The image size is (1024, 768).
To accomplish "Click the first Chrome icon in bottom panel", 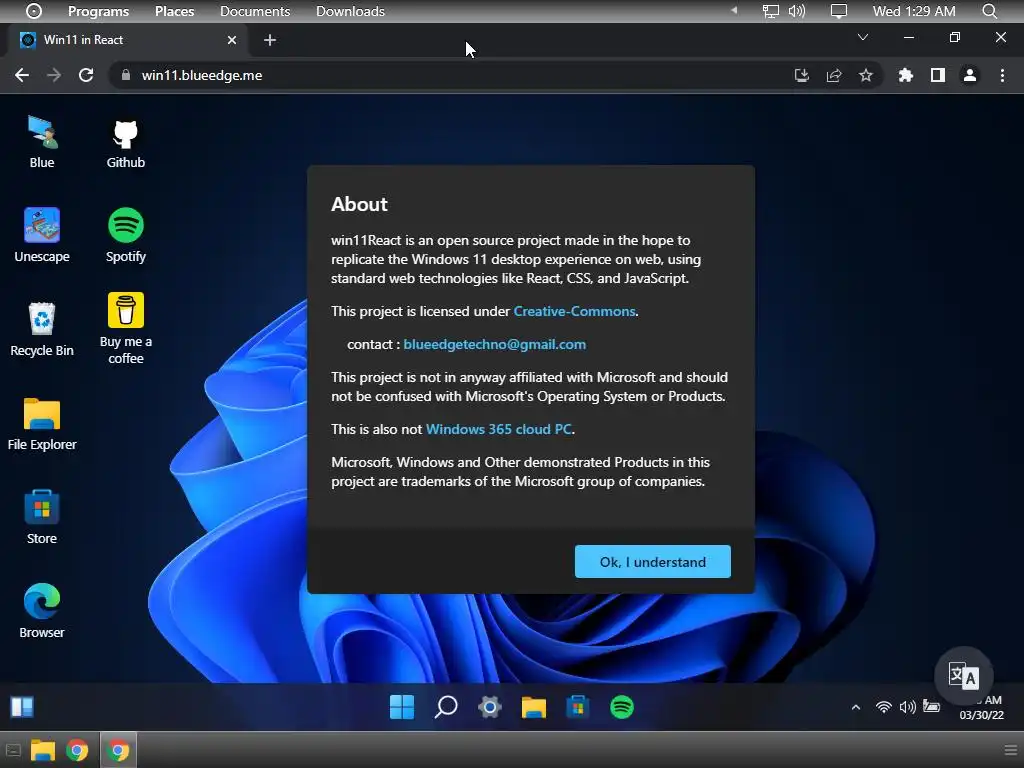I will [77, 750].
